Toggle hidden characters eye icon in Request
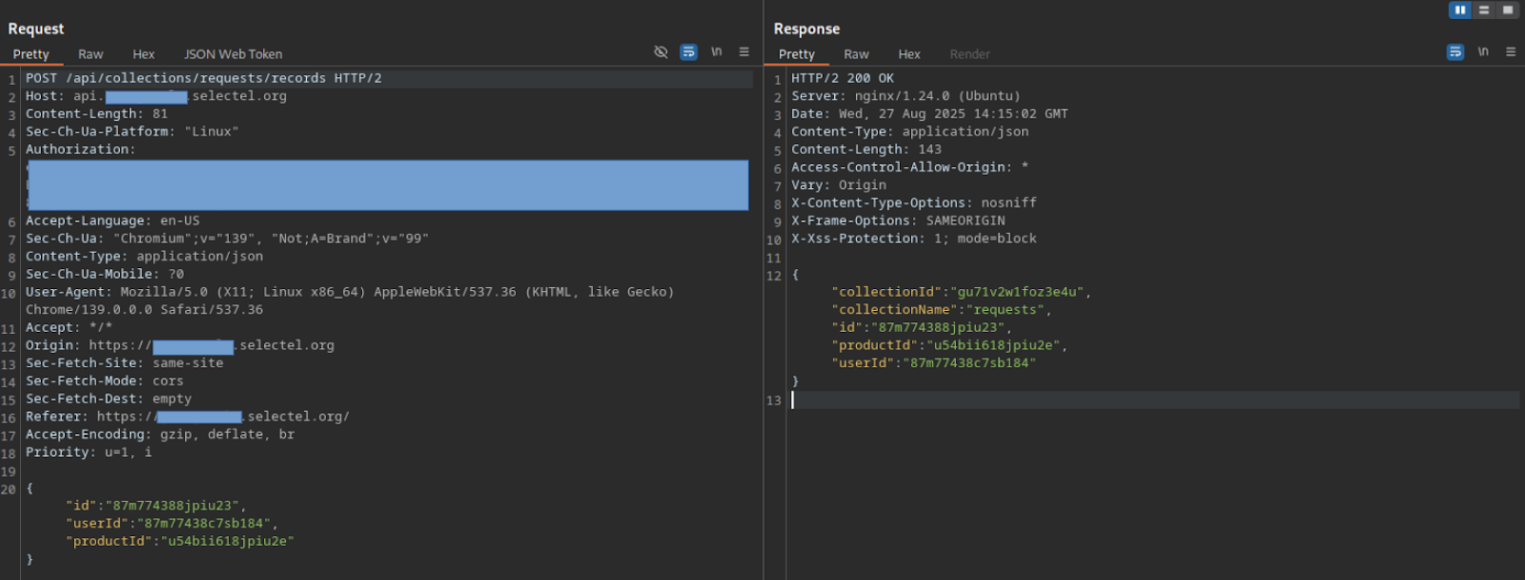 point(661,52)
